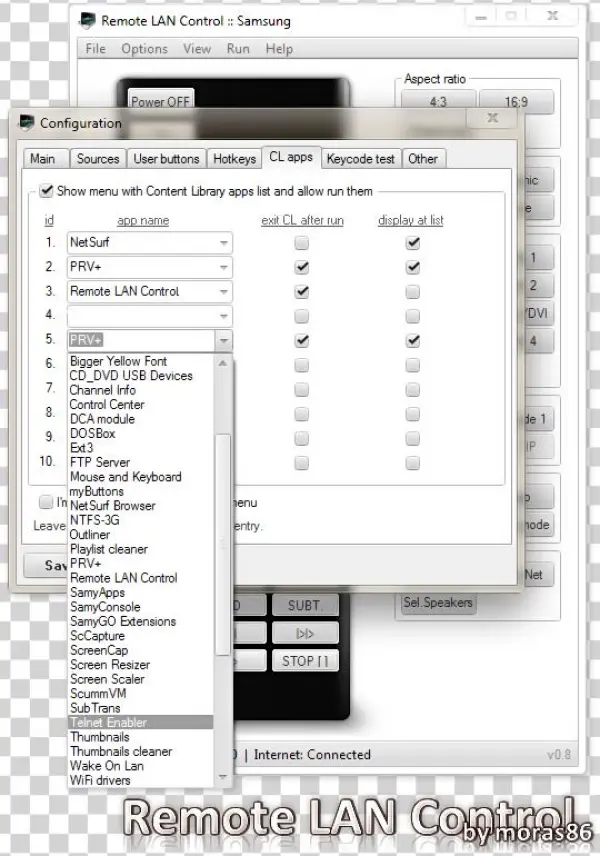Open the Options menu
This screenshot has height=856, width=600.
pyautogui.click(x=145, y=49)
